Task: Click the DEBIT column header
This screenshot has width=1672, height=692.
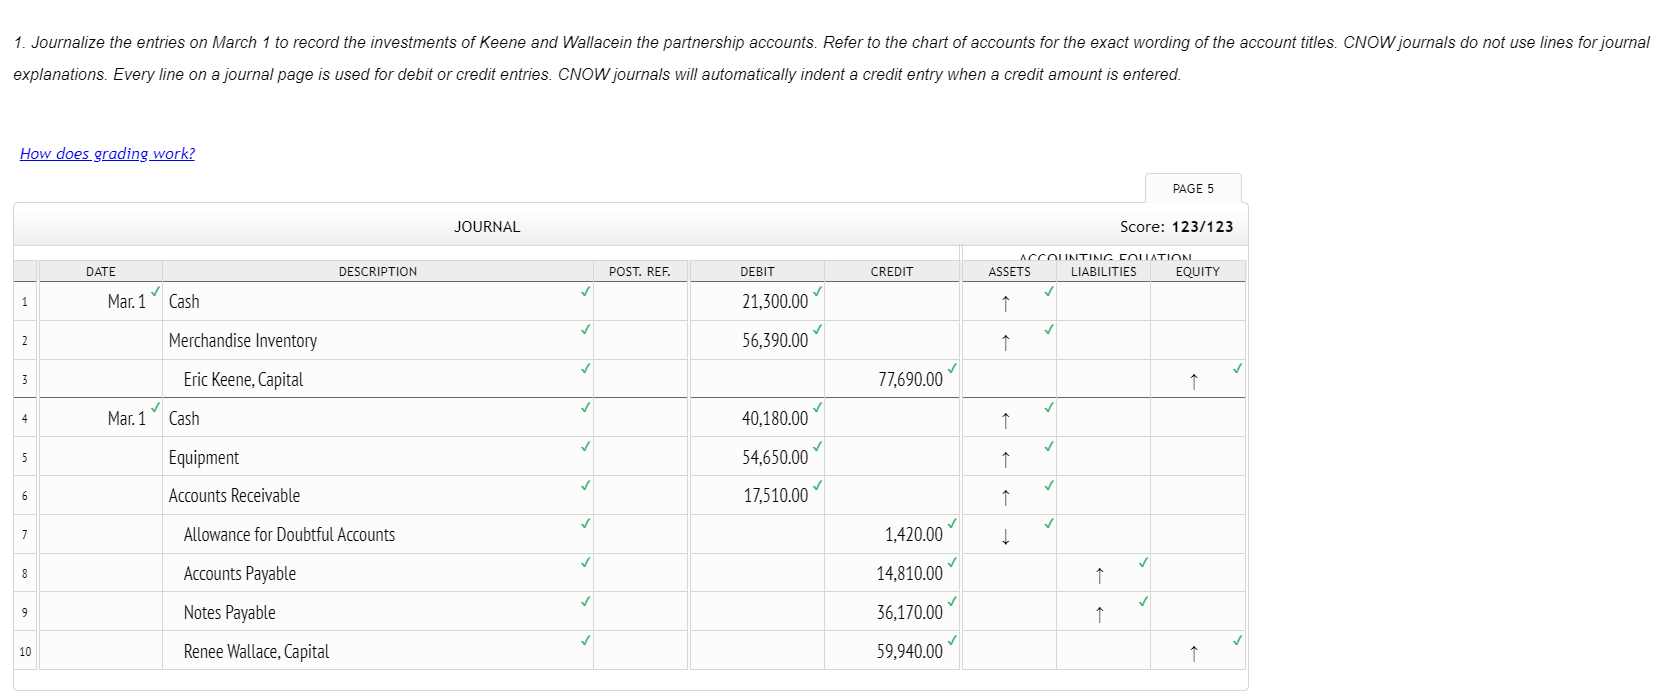Action: [x=757, y=271]
